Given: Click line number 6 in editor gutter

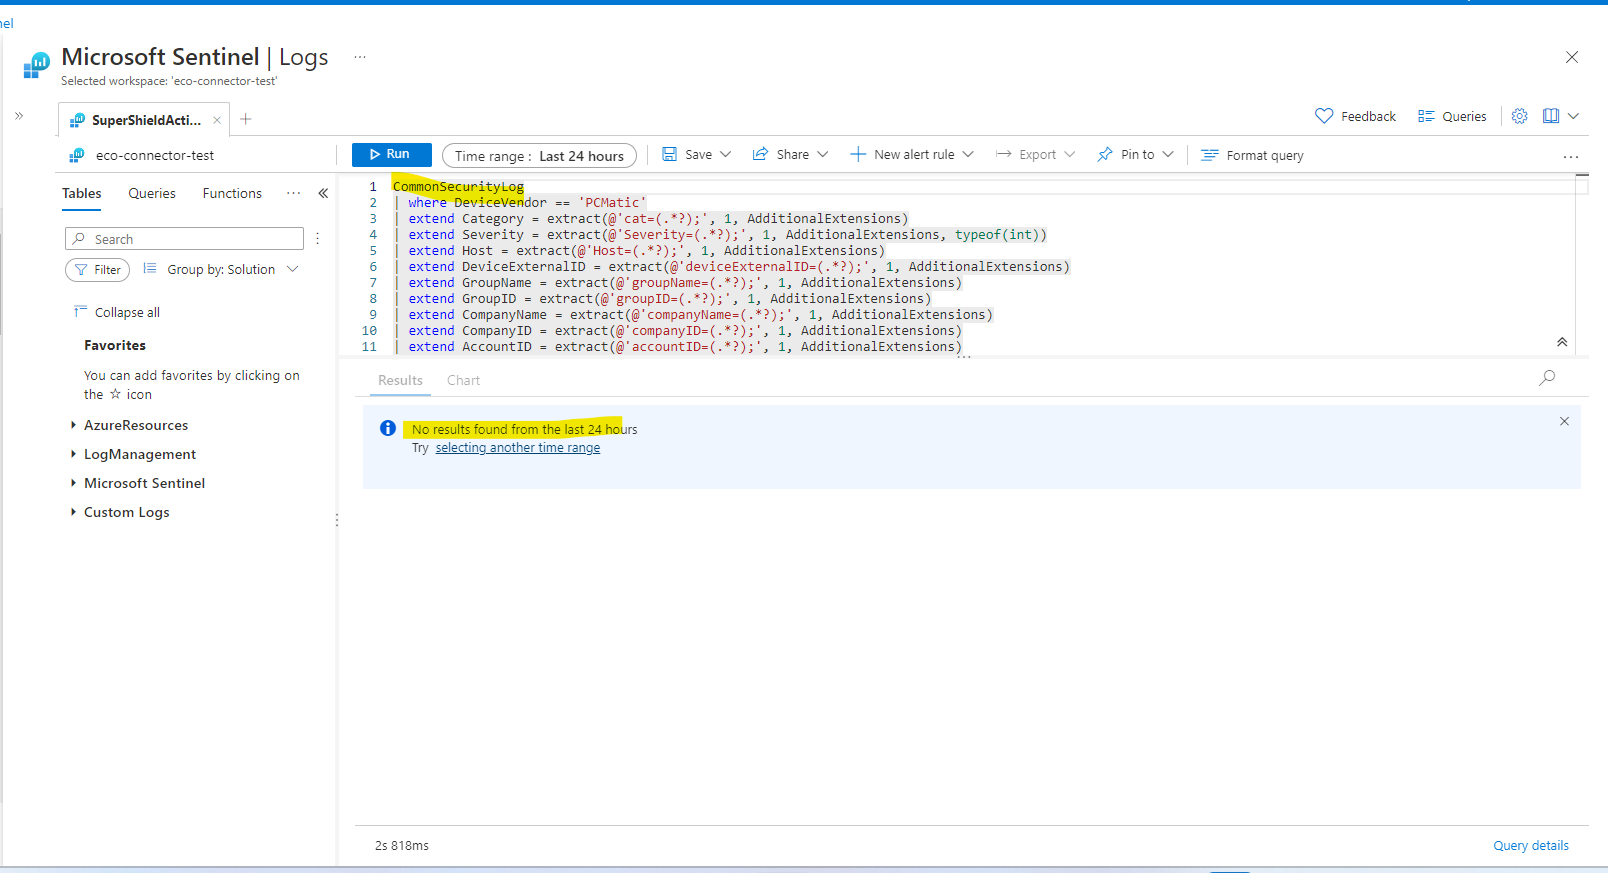Looking at the screenshot, I should (x=373, y=266).
